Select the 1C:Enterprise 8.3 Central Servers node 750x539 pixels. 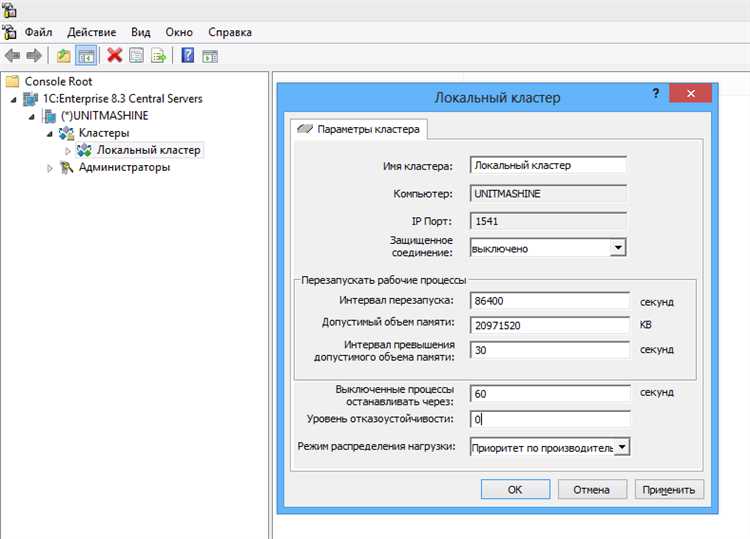122,99
